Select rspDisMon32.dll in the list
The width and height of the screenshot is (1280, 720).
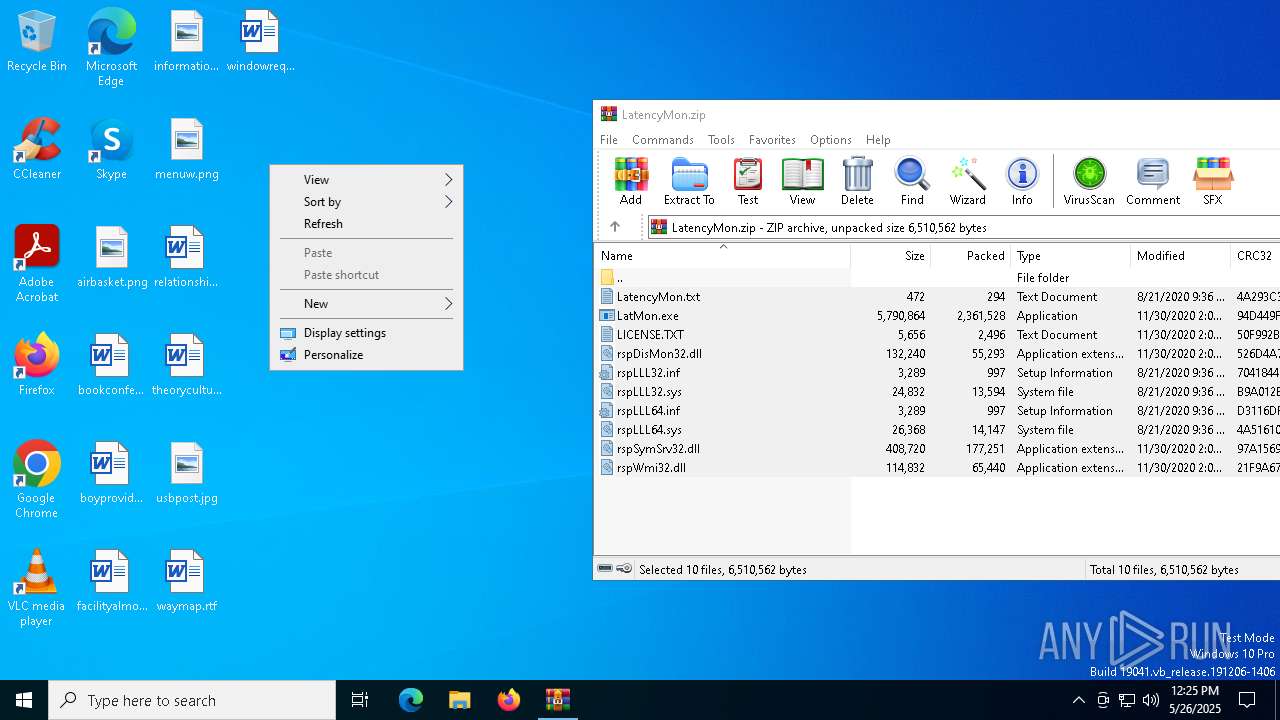point(937,354)
